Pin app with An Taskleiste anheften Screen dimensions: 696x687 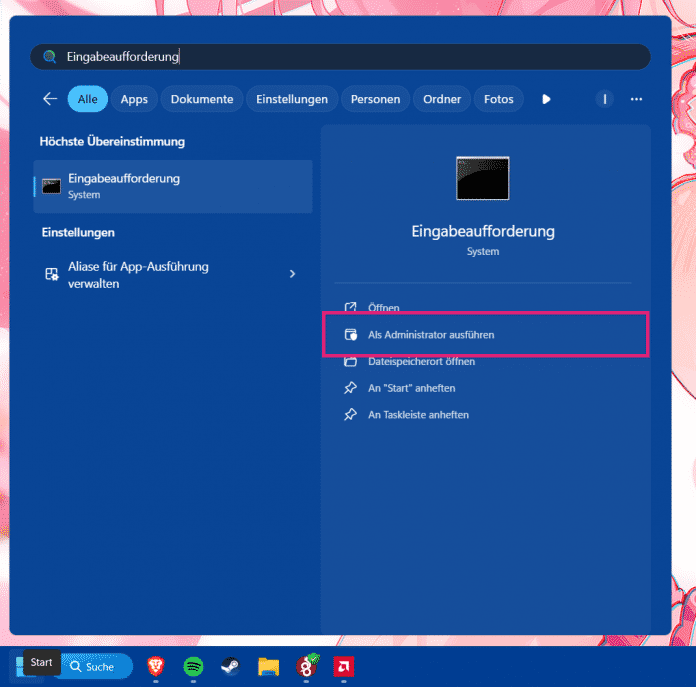418,414
